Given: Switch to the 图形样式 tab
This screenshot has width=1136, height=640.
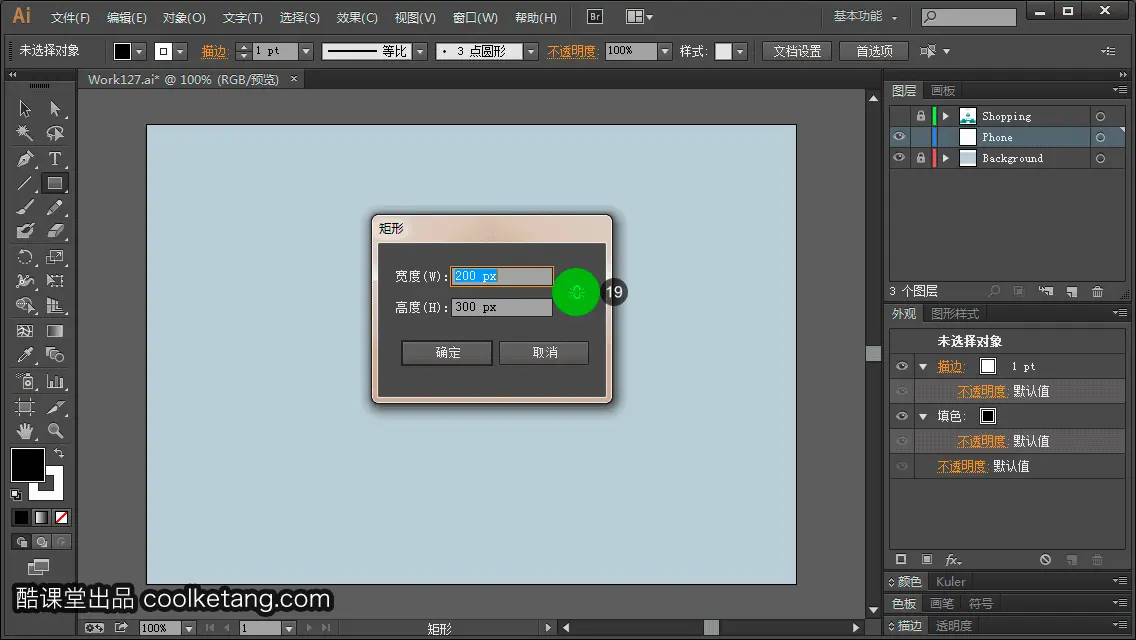Looking at the screenshot, I should 955,314.
